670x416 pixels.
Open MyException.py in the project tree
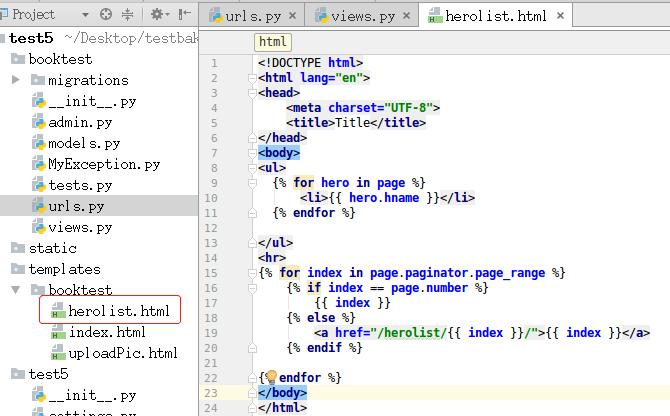pyautogui.click(x=104, y=164)
